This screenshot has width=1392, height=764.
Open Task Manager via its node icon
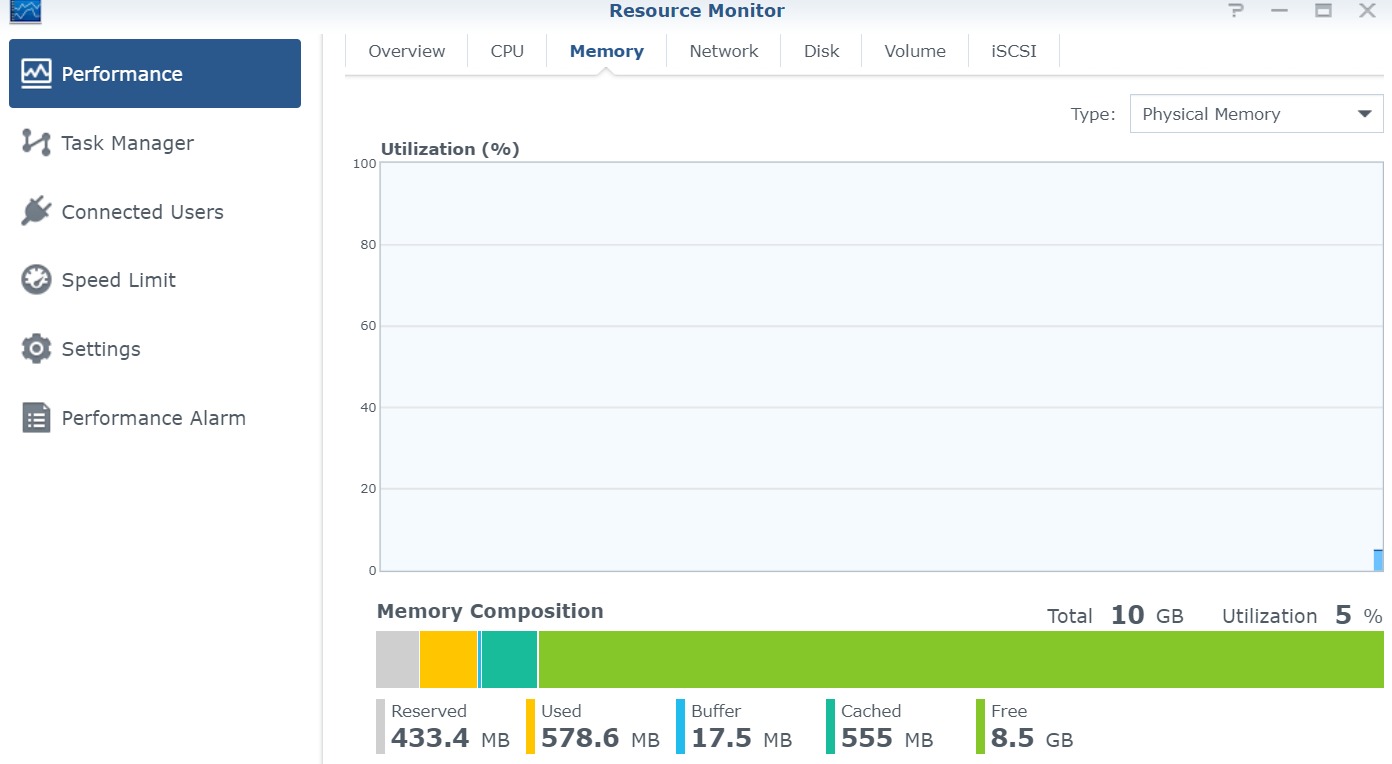(x=37, y=143)
